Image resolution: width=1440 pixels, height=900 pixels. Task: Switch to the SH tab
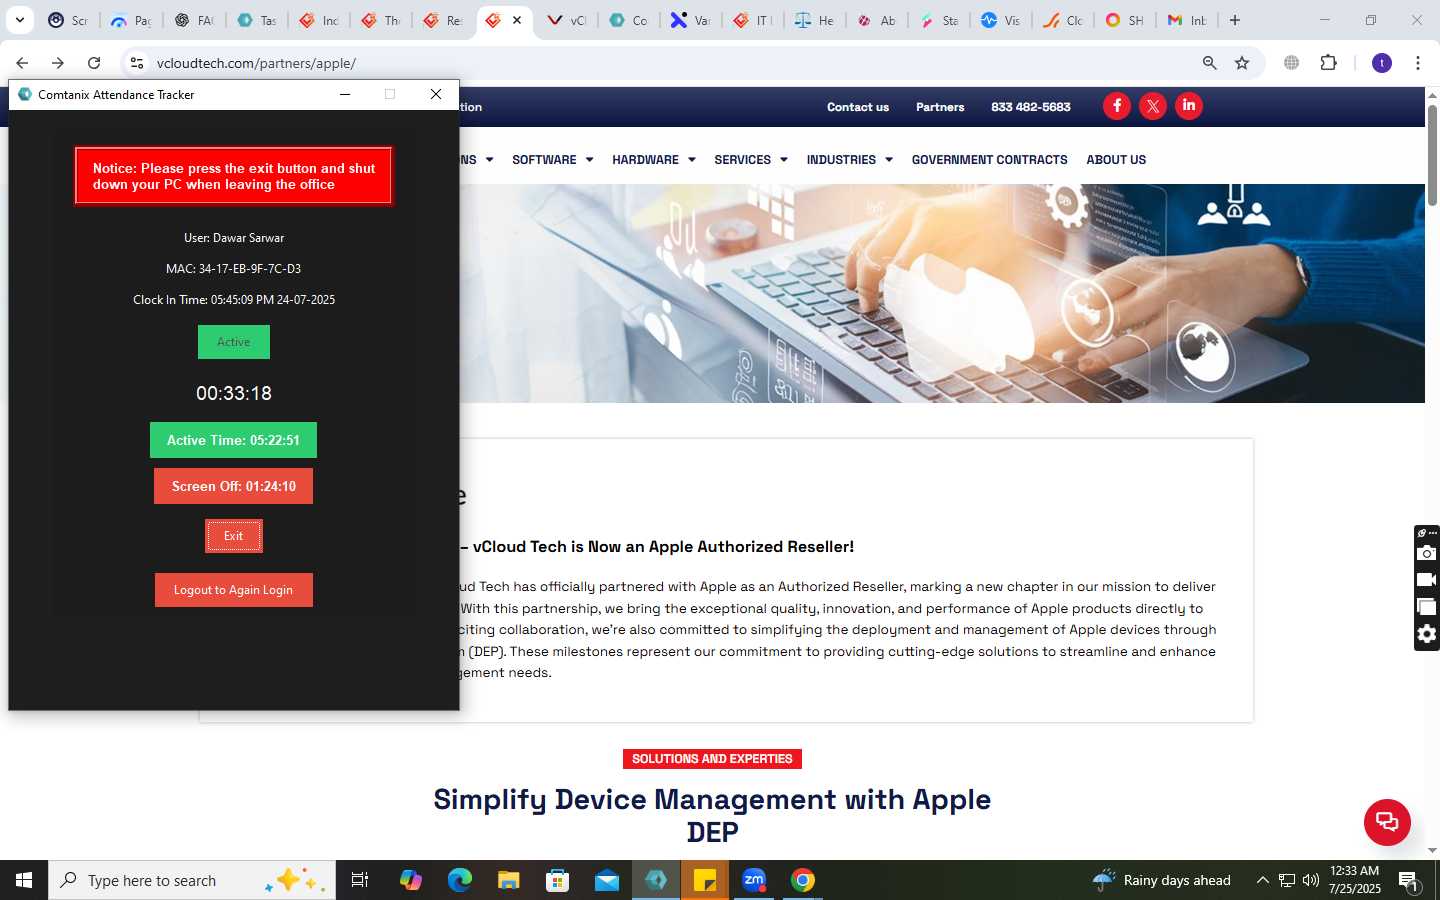1125,20
